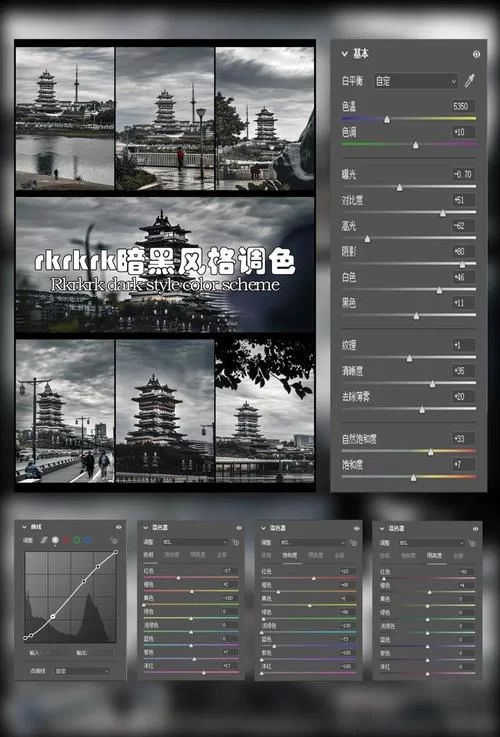Select 明亮度 tab in luminance mixer panel
The height and width of the screenshot is (737, 500).
(434, 556)
